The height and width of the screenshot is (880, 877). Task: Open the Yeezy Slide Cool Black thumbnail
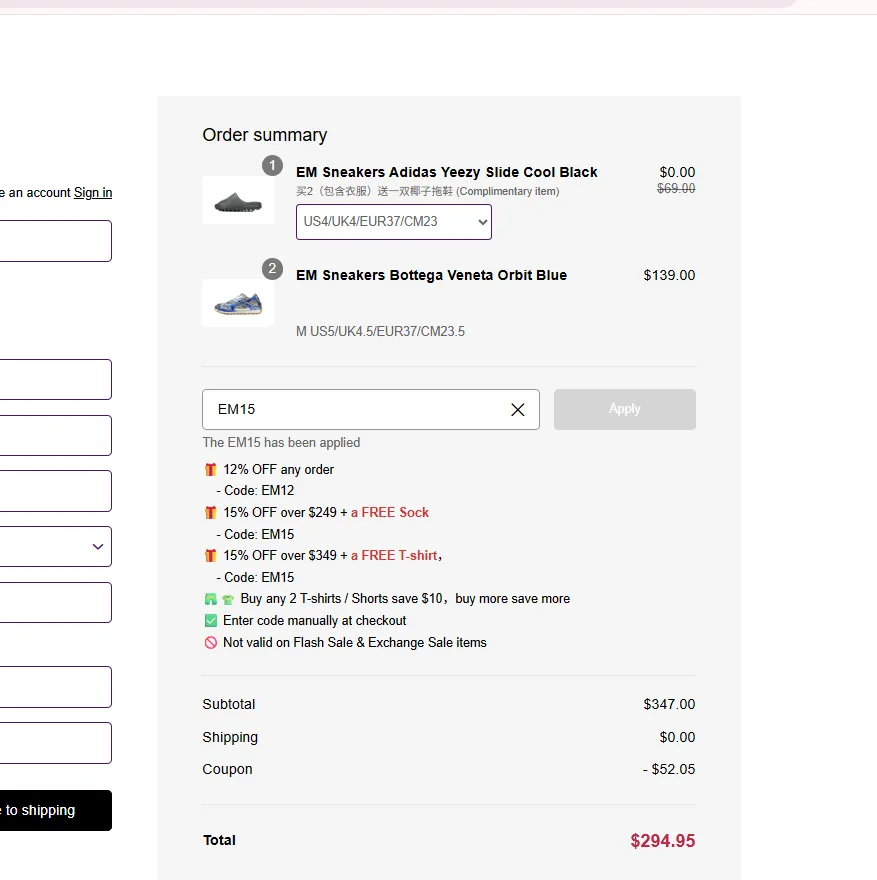(238, 200)
